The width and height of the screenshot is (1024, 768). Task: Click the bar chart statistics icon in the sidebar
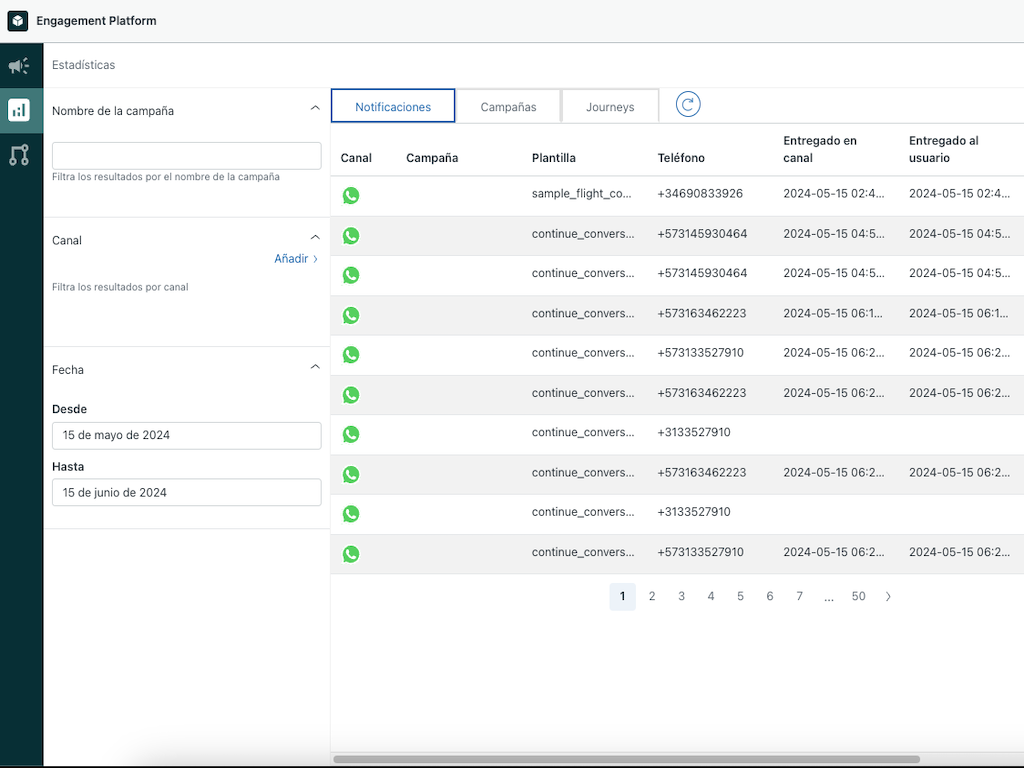coord(18,110)
